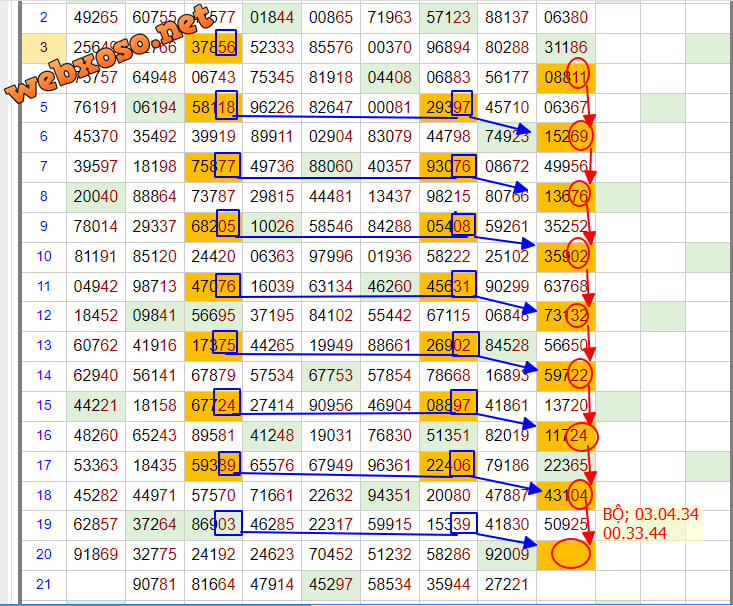The height and width of the screenshot is (606, 733).
Task: Select cell containing 08672
Action: [507, 166]
